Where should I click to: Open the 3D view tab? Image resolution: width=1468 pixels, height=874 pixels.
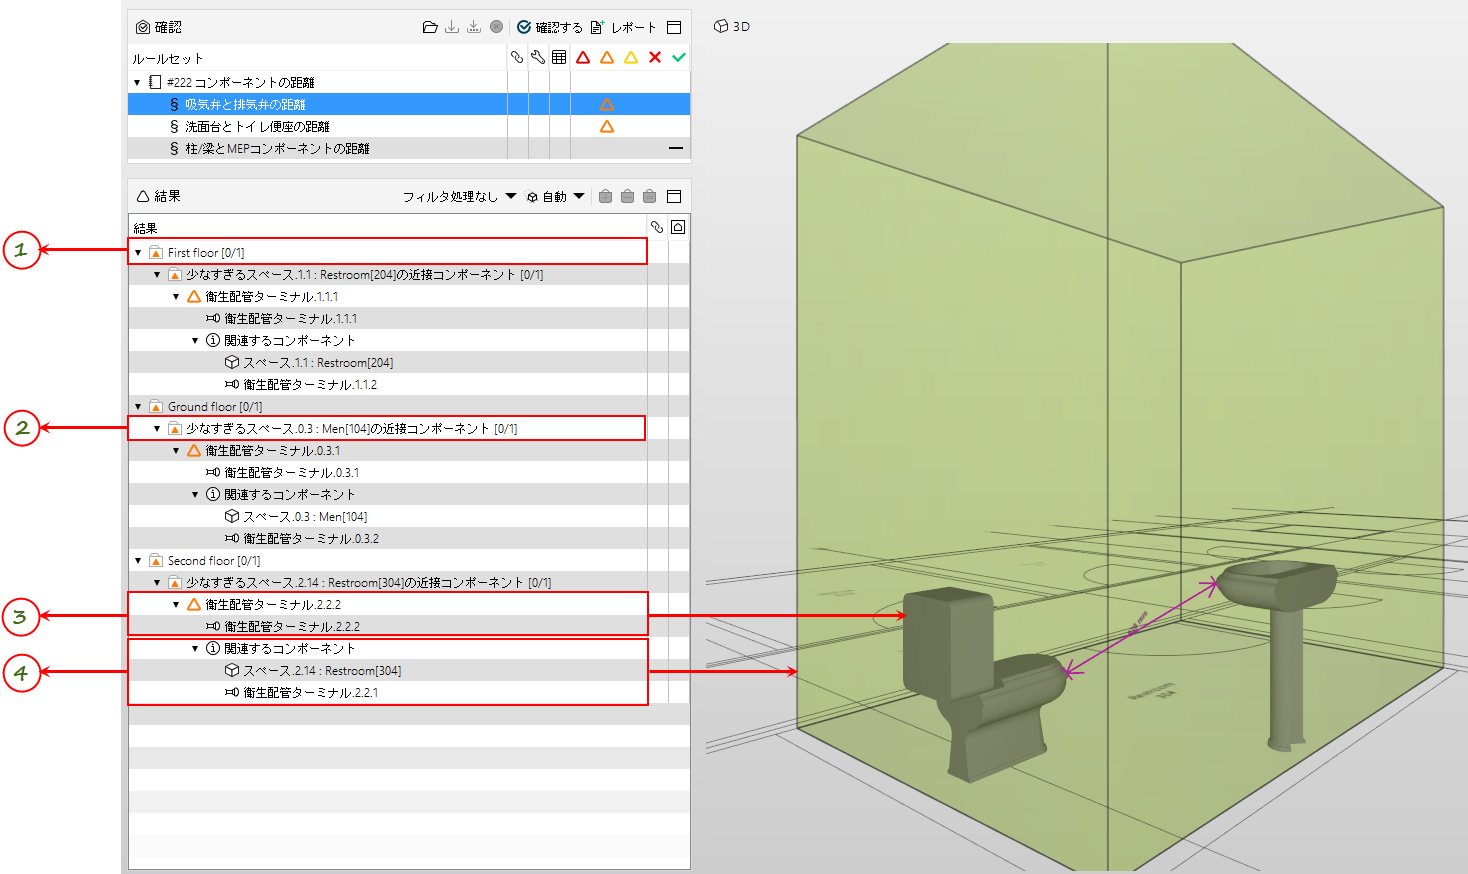(x=732, y=26)
